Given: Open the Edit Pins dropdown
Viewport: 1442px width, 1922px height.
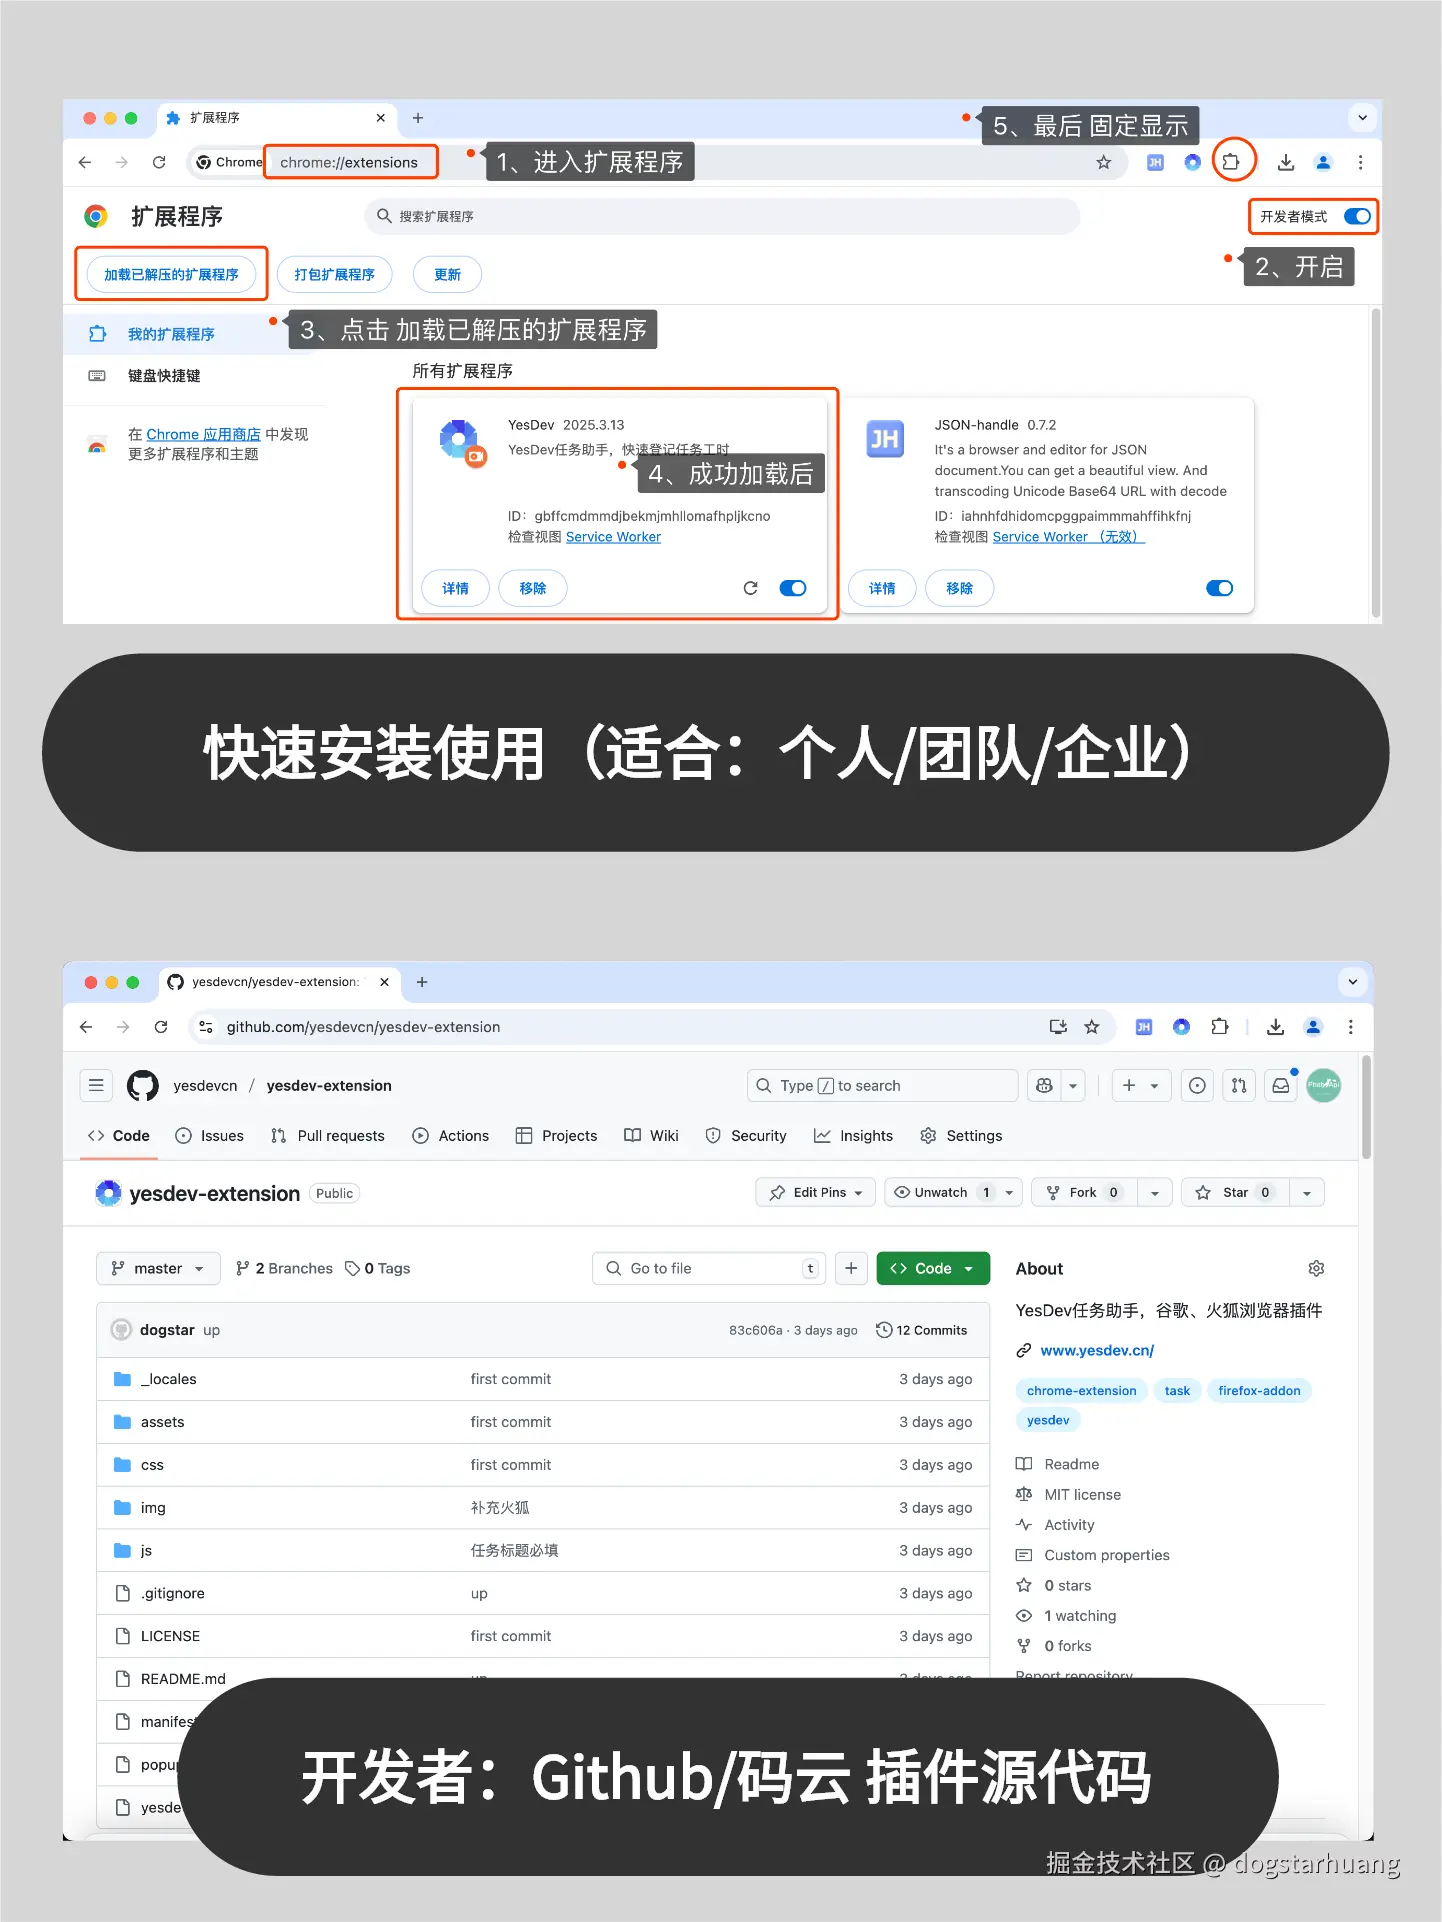Looking at the screenshot, I should point(816,1192).
